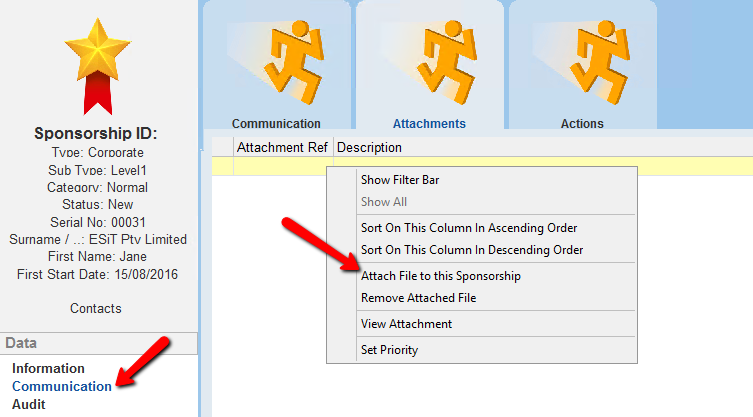The height and width of the screenshot is (417, 753).
Task: Choose Show Filter Bar from context menu
Action: tap(400, 180)
